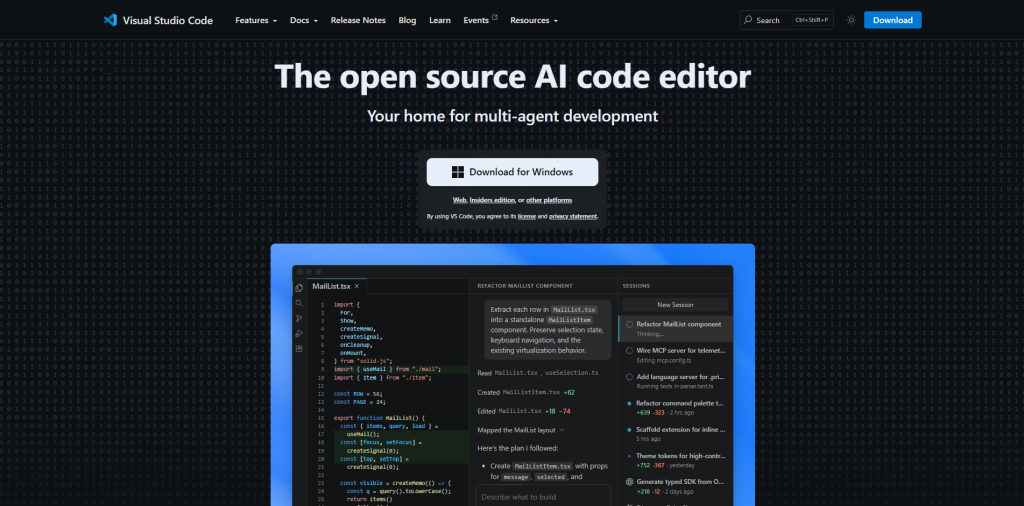Click the blue dot of Refactor command palette session
Viewport: 1024px width, 506px height.
click(x=629, y=403)
